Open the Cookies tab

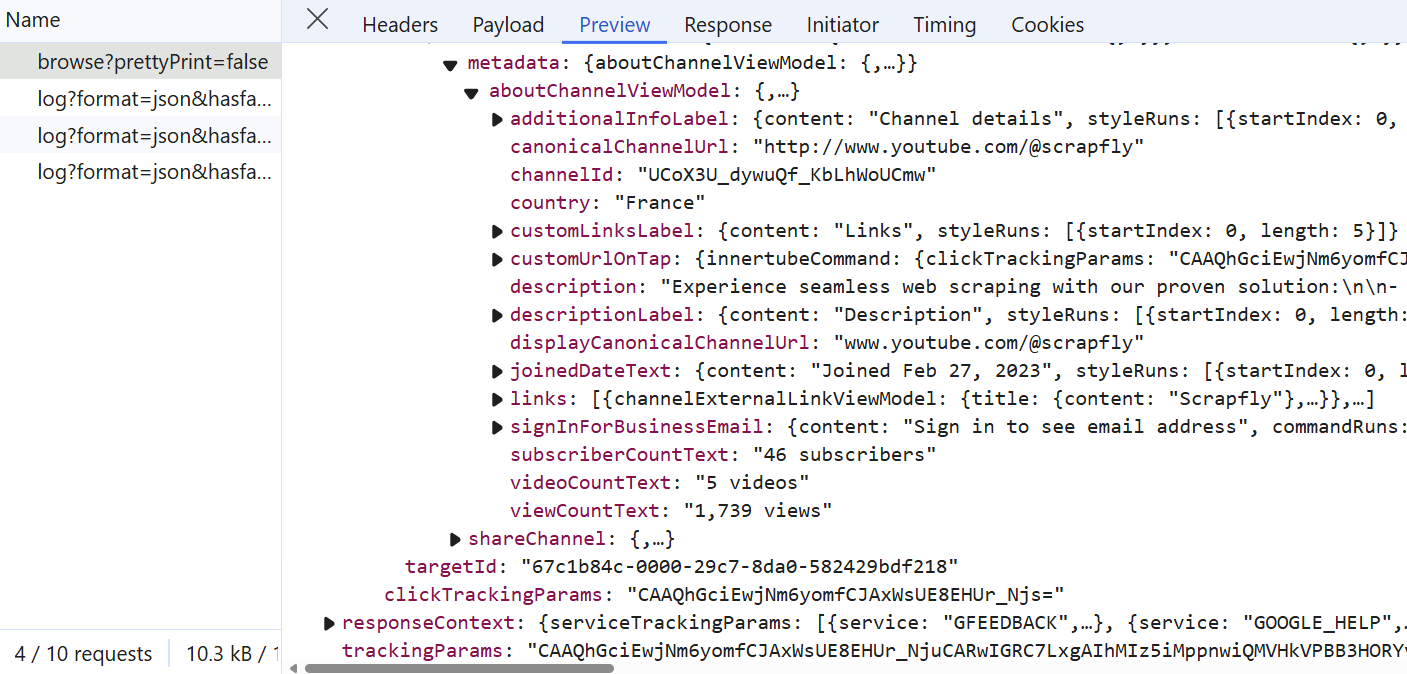1047,25
